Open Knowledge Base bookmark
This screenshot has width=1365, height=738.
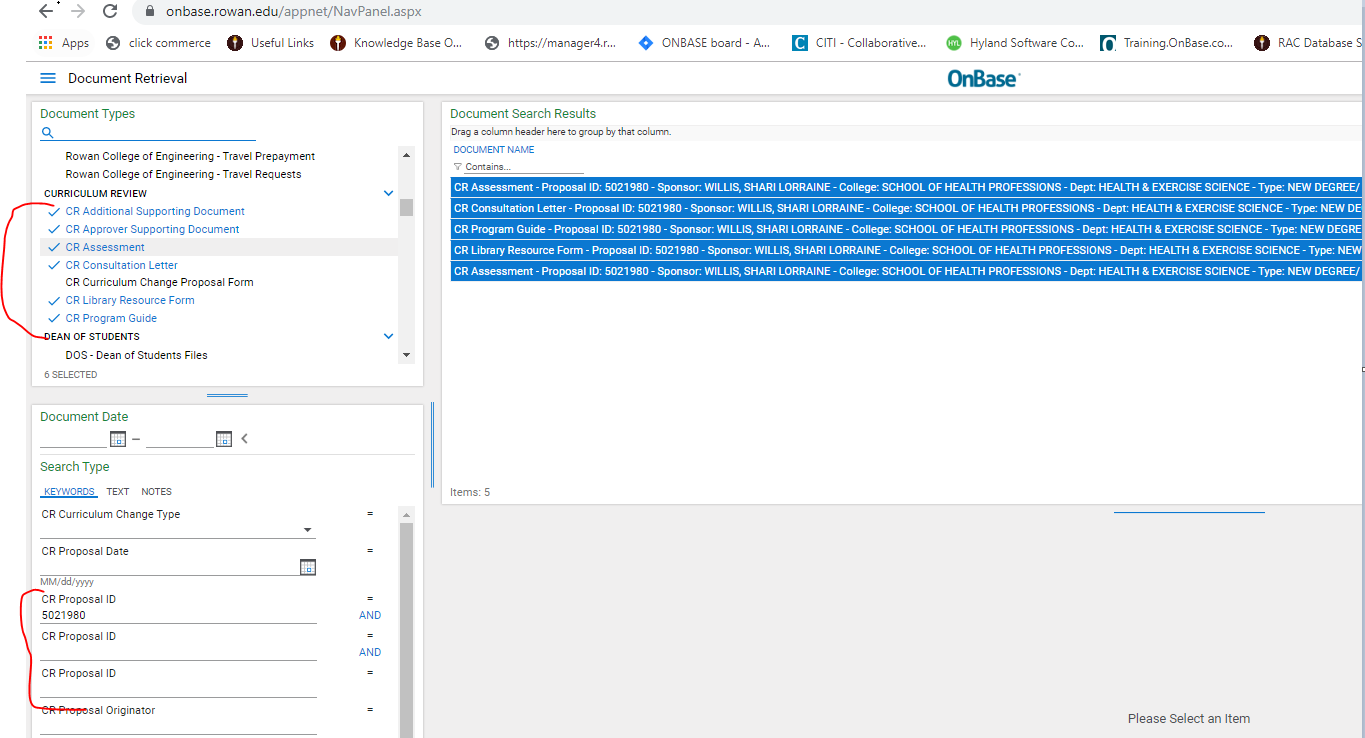[x=397, y=43]
